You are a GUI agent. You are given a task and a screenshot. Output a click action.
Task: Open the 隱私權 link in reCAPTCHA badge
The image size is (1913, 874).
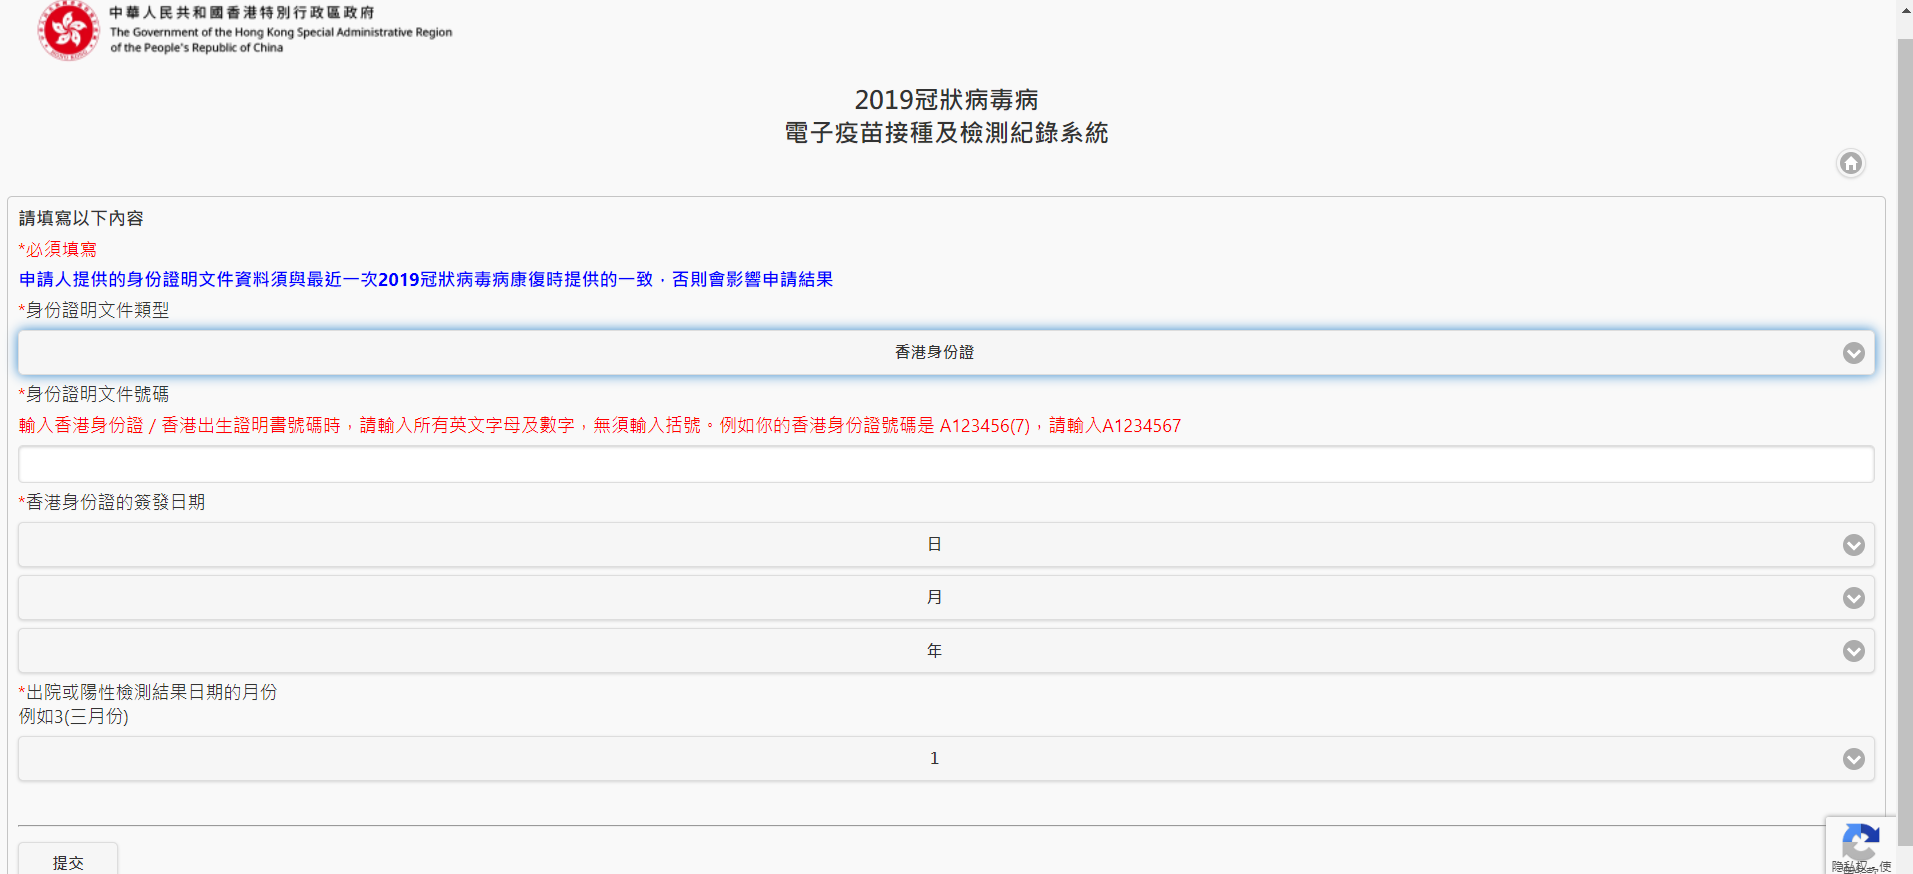pyautogui.click(x=1846, y=867)
